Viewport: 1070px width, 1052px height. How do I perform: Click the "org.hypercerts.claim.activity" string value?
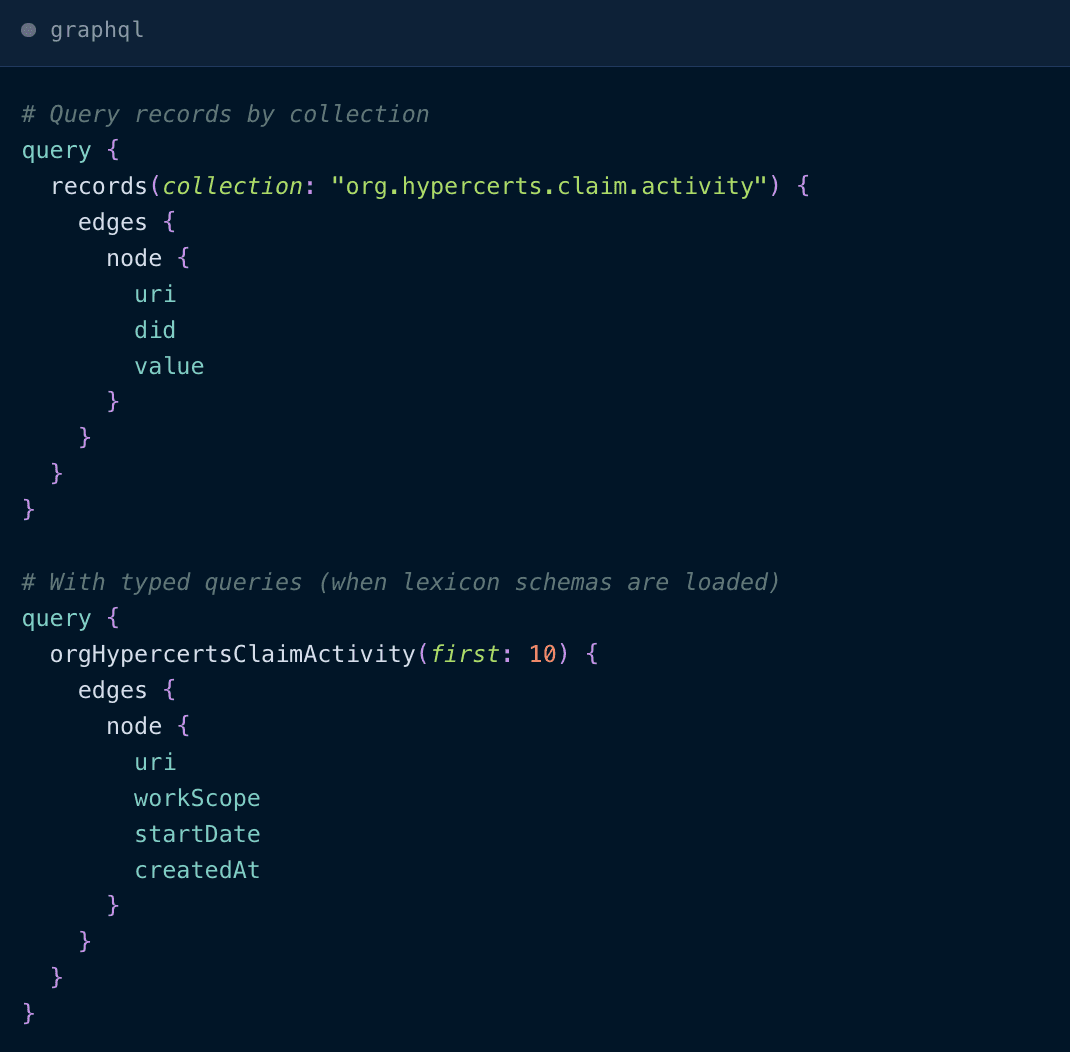coord(549,186)
